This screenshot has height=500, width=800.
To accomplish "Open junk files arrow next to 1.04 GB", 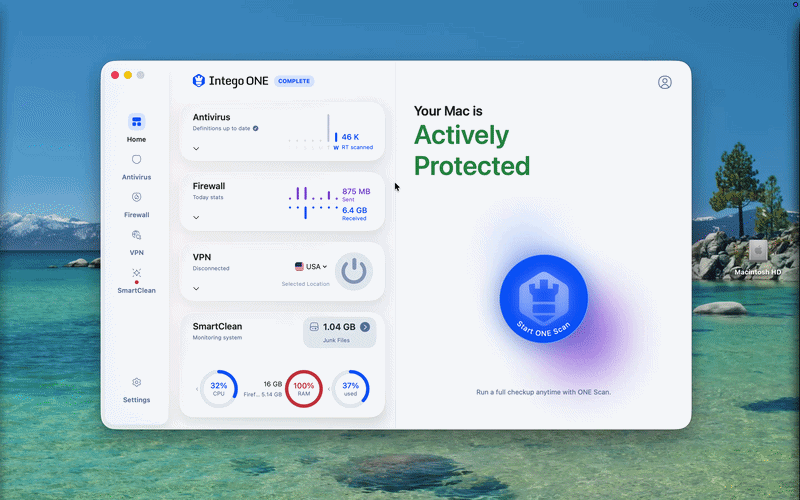I will pyautogui.click(x=365, y=327).
